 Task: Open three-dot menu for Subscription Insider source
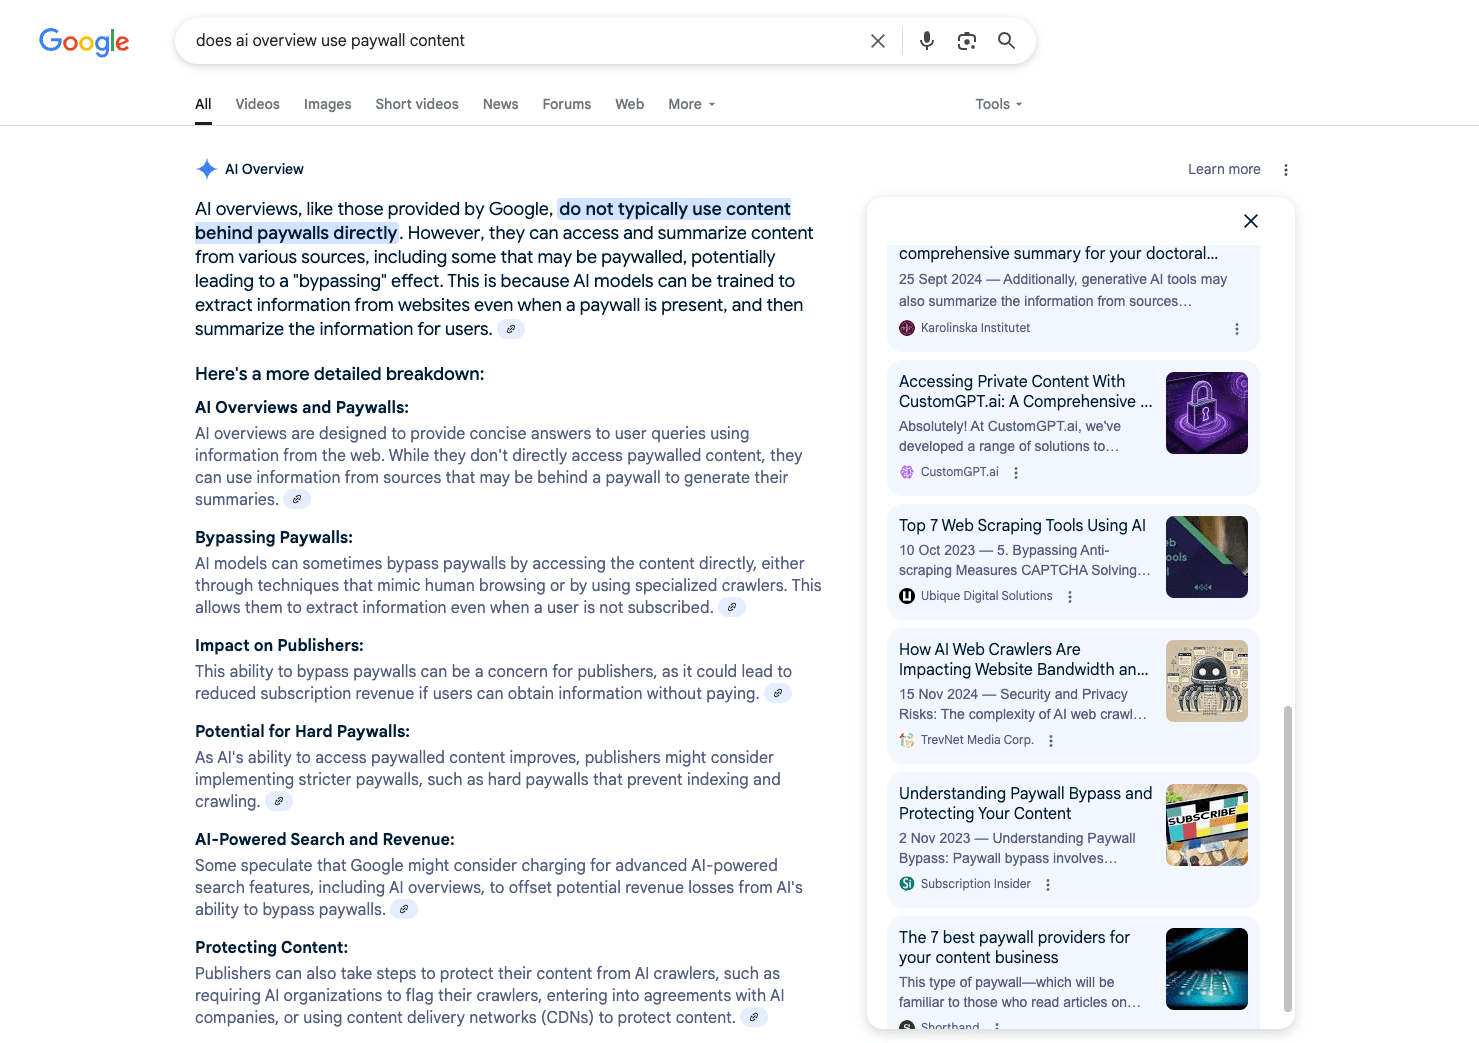click(x=1048, y=885)
